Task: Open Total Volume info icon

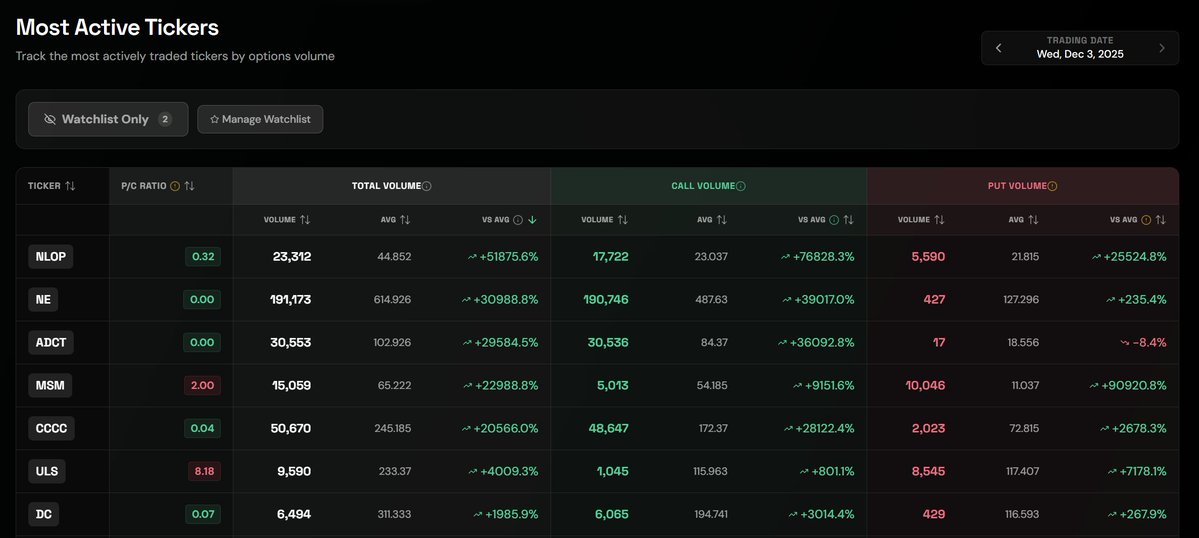Action: coord(427,186)
